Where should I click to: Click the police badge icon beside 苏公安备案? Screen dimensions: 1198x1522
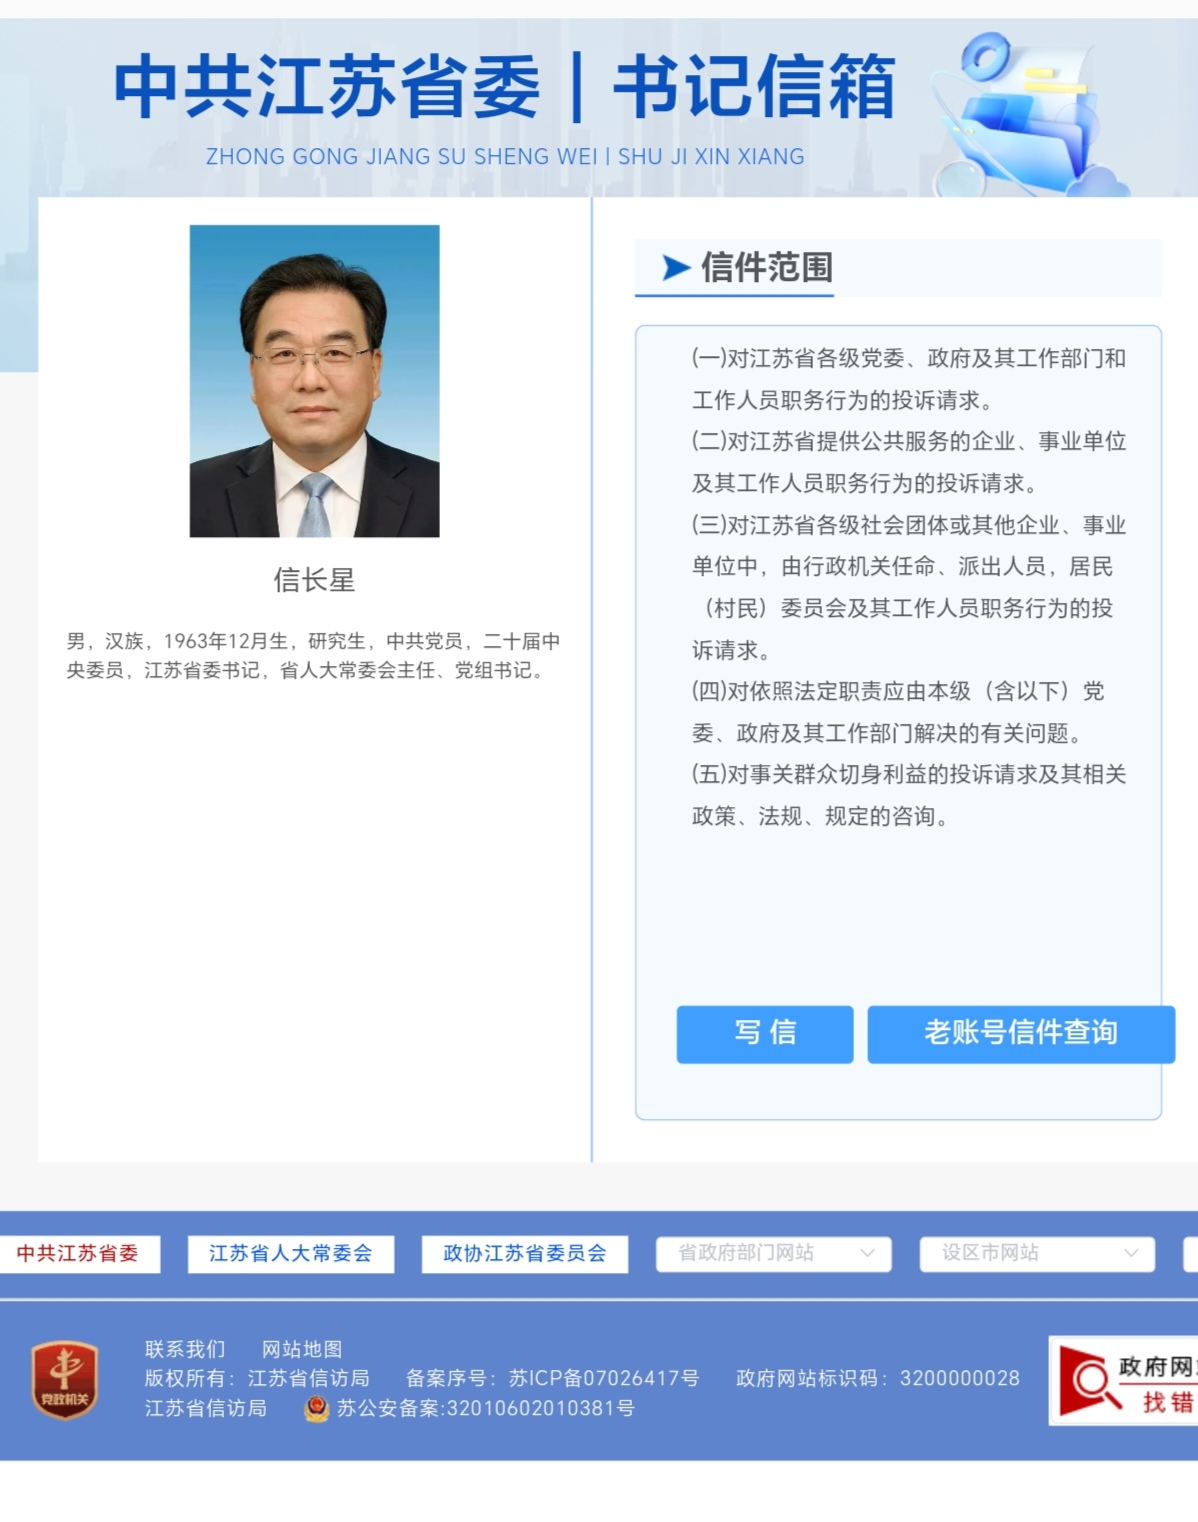316,1409
